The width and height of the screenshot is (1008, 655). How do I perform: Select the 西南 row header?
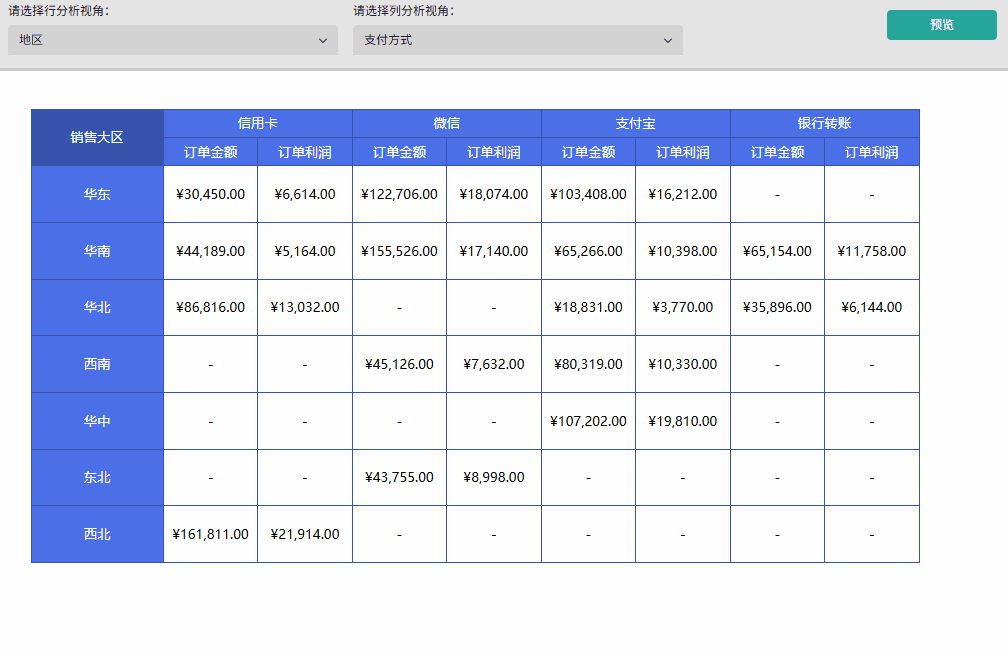tap(97, 364)
